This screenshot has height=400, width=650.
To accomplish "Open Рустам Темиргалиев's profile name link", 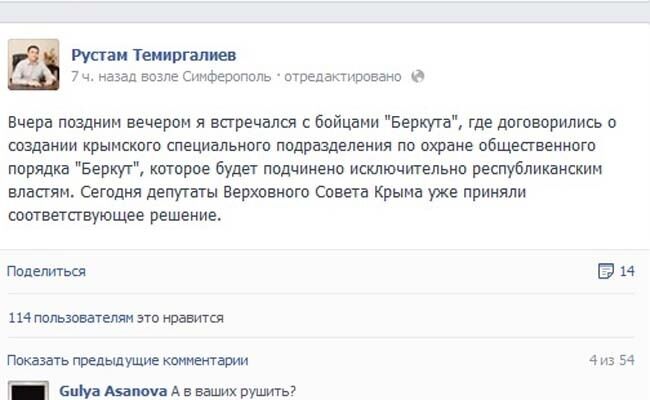I will coord(154,53).
